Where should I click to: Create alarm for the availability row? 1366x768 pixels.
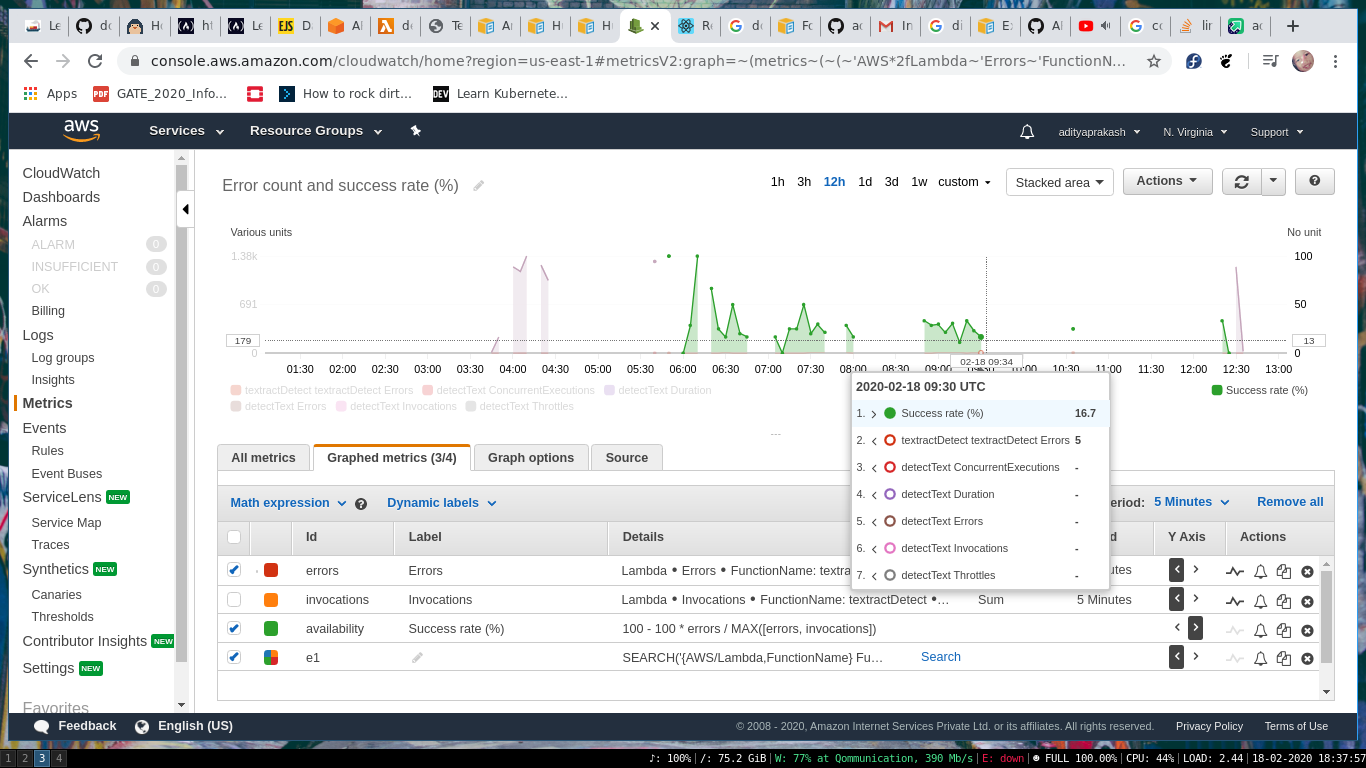[x=1260, y=630]
